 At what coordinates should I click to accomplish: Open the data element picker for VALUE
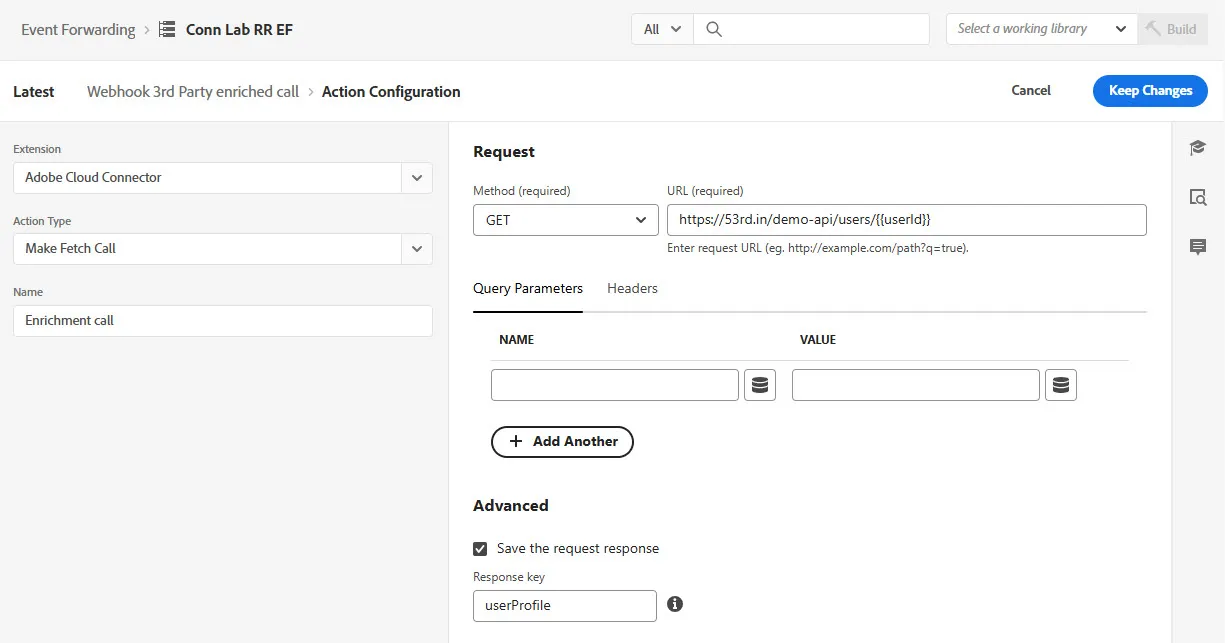1061,385
